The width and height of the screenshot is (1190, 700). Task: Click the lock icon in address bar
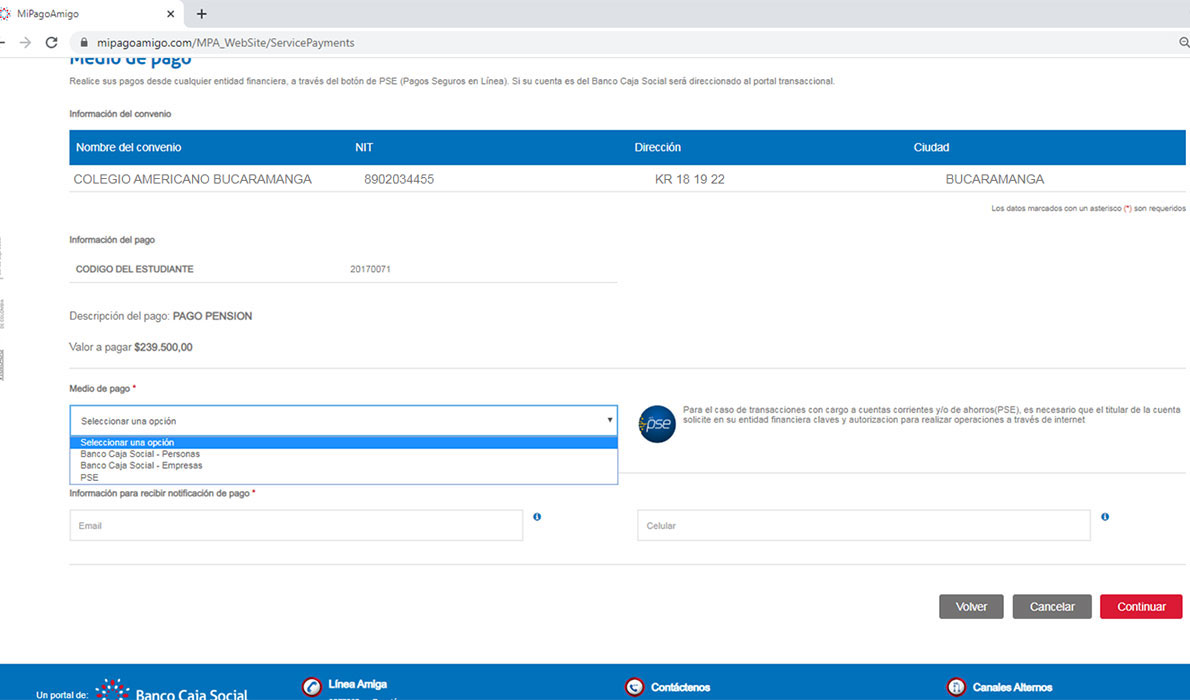[x=83, y=43]
